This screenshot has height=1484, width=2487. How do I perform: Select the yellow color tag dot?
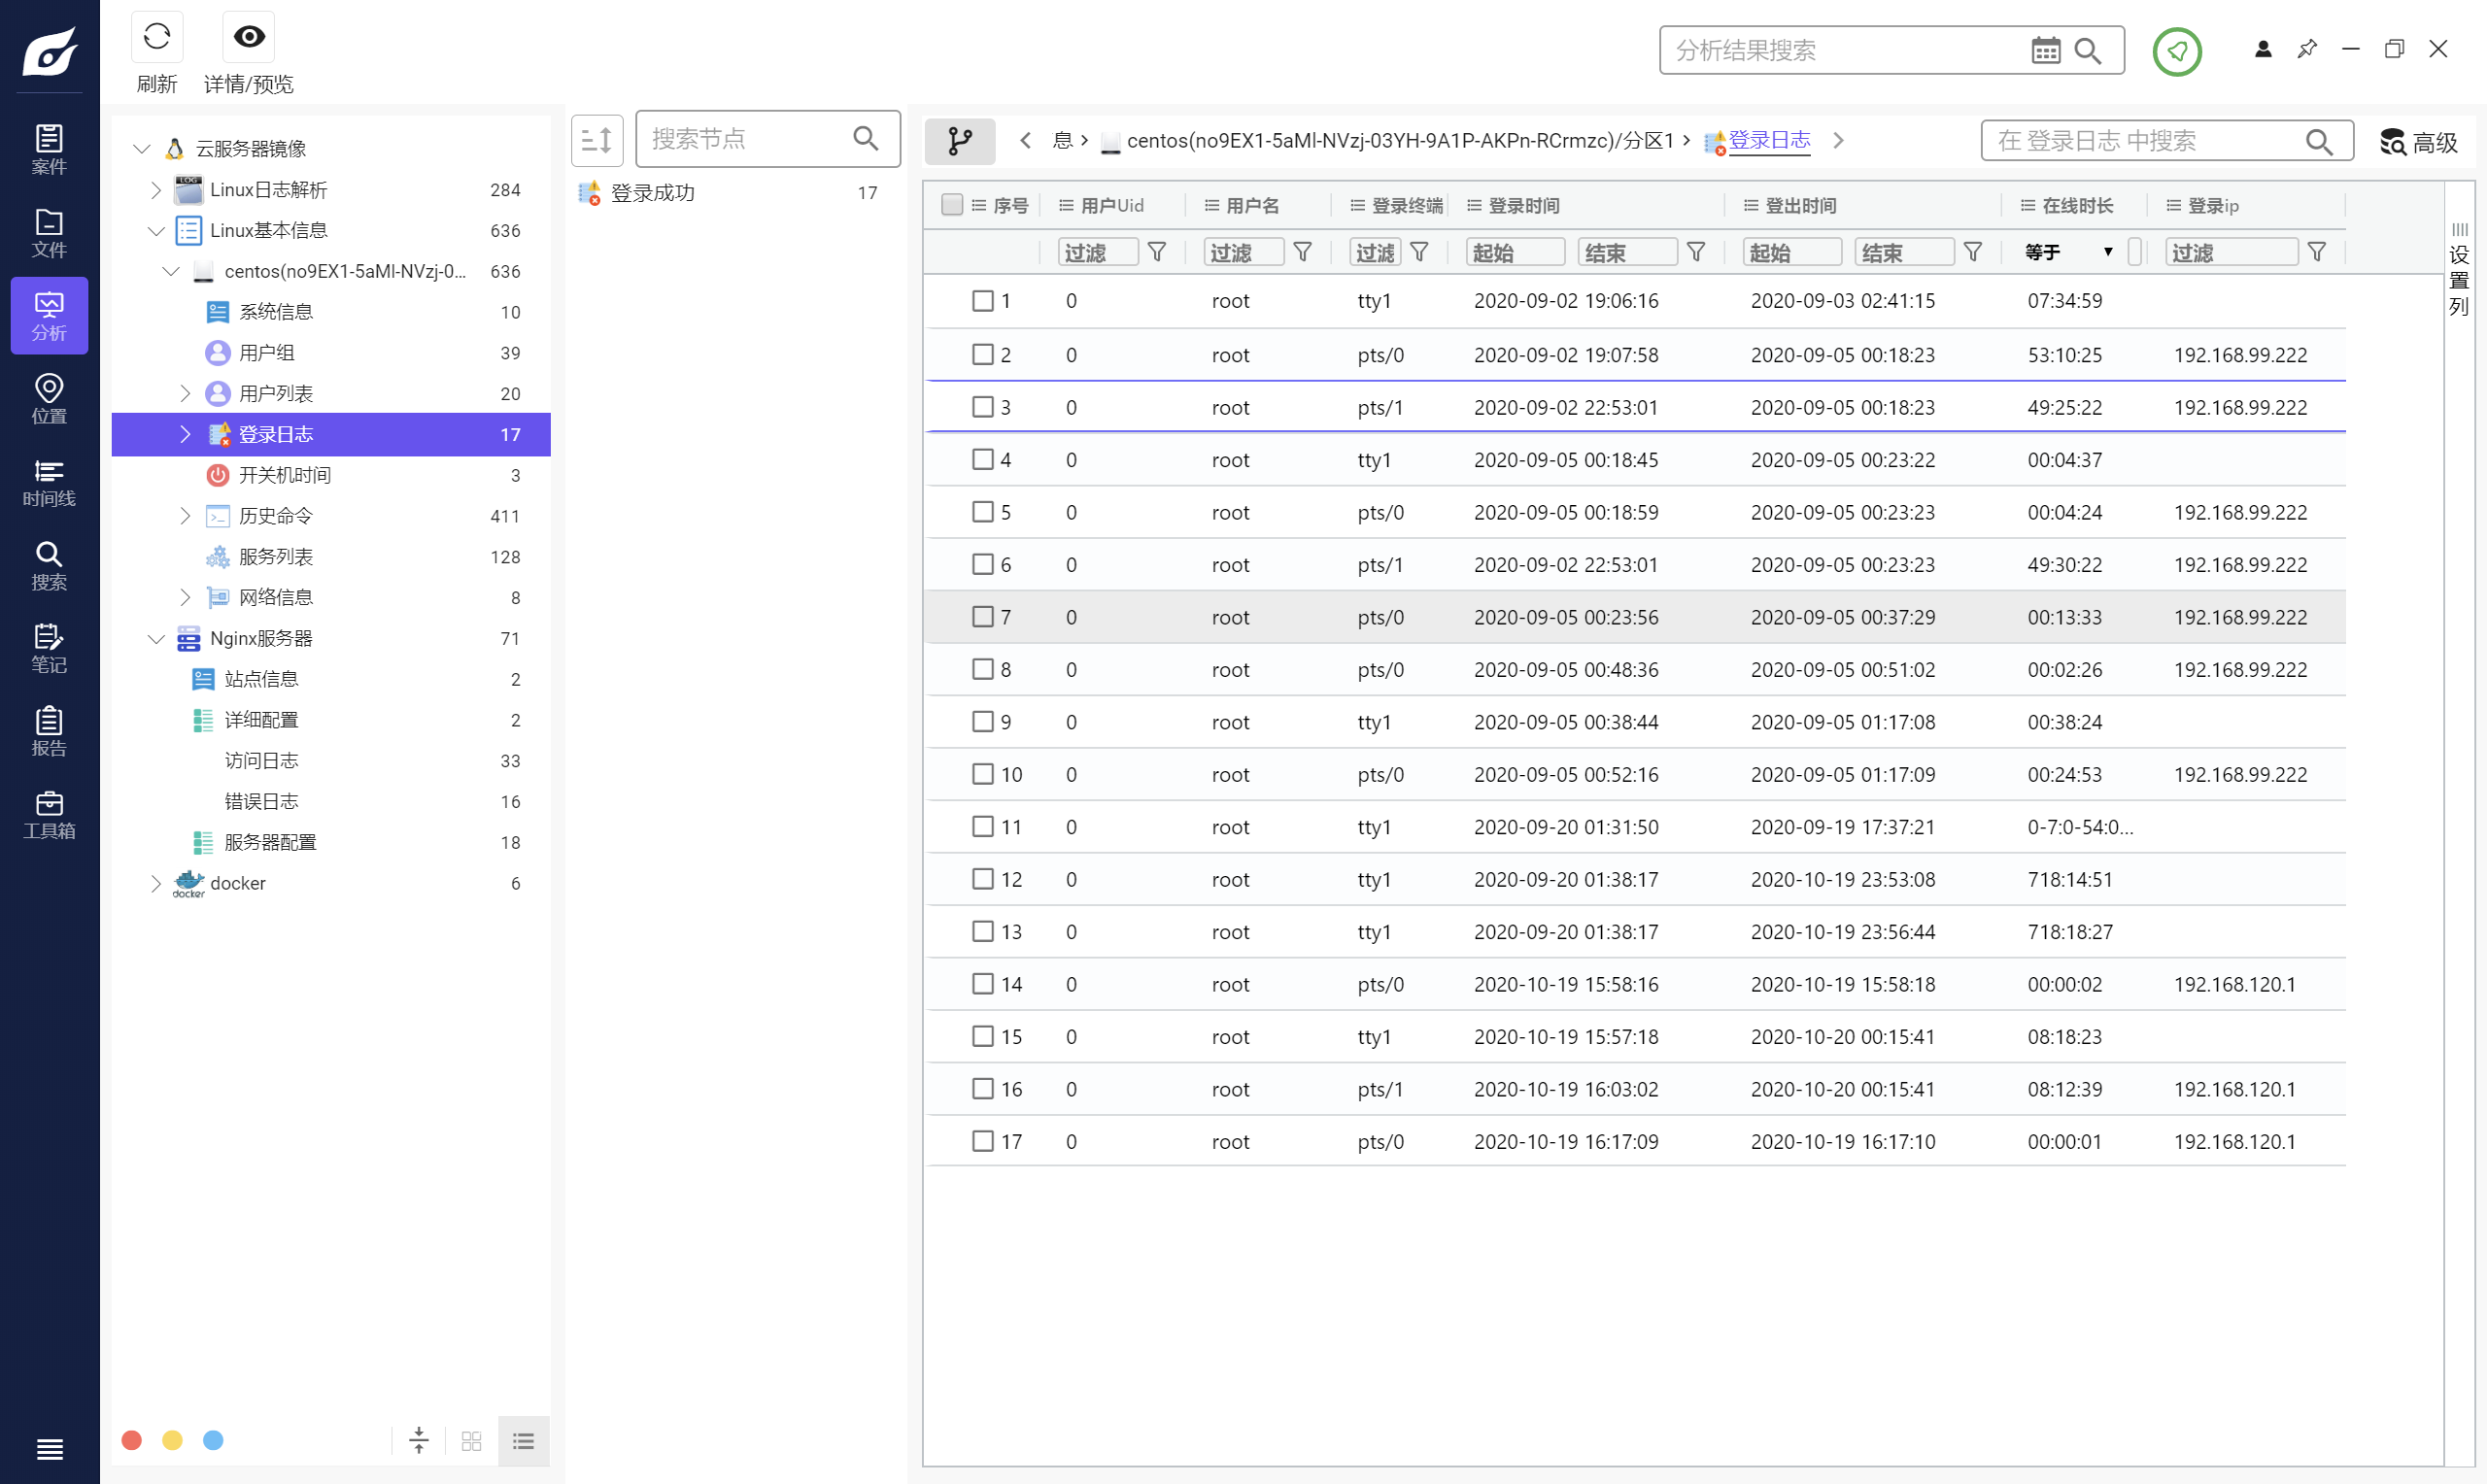tap(173, 1439)
